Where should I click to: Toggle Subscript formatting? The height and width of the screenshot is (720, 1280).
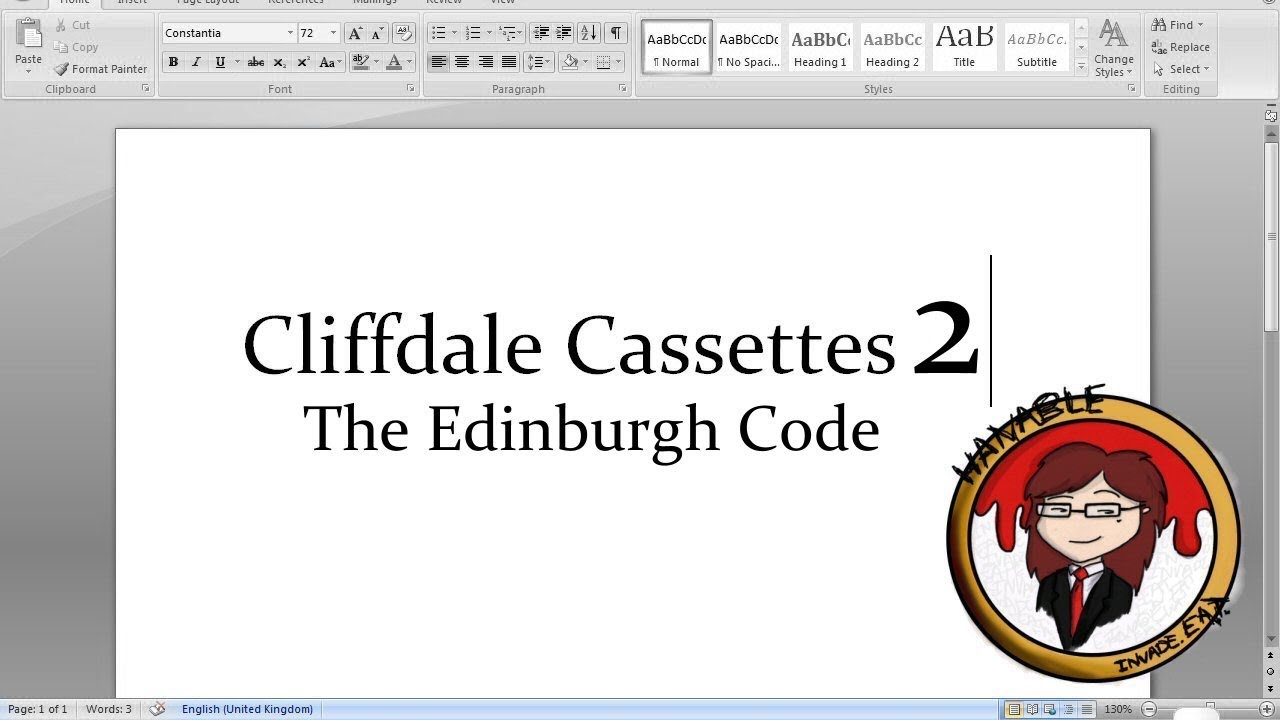[x=280, y=62]
